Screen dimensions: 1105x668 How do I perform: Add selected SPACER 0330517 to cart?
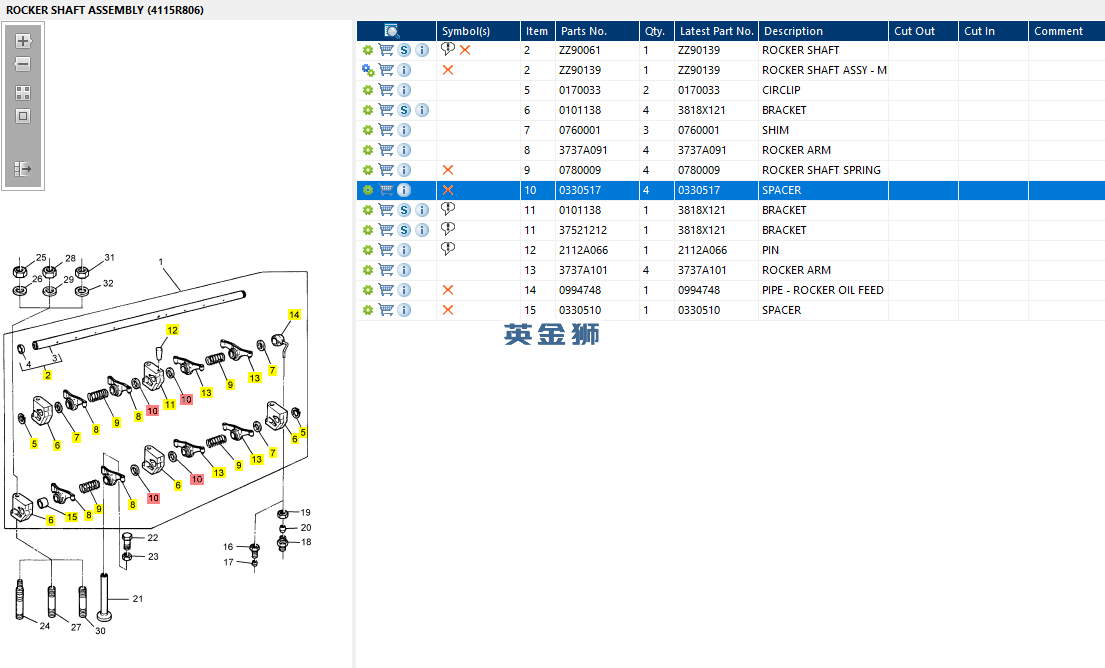click(x=386, y=190)
